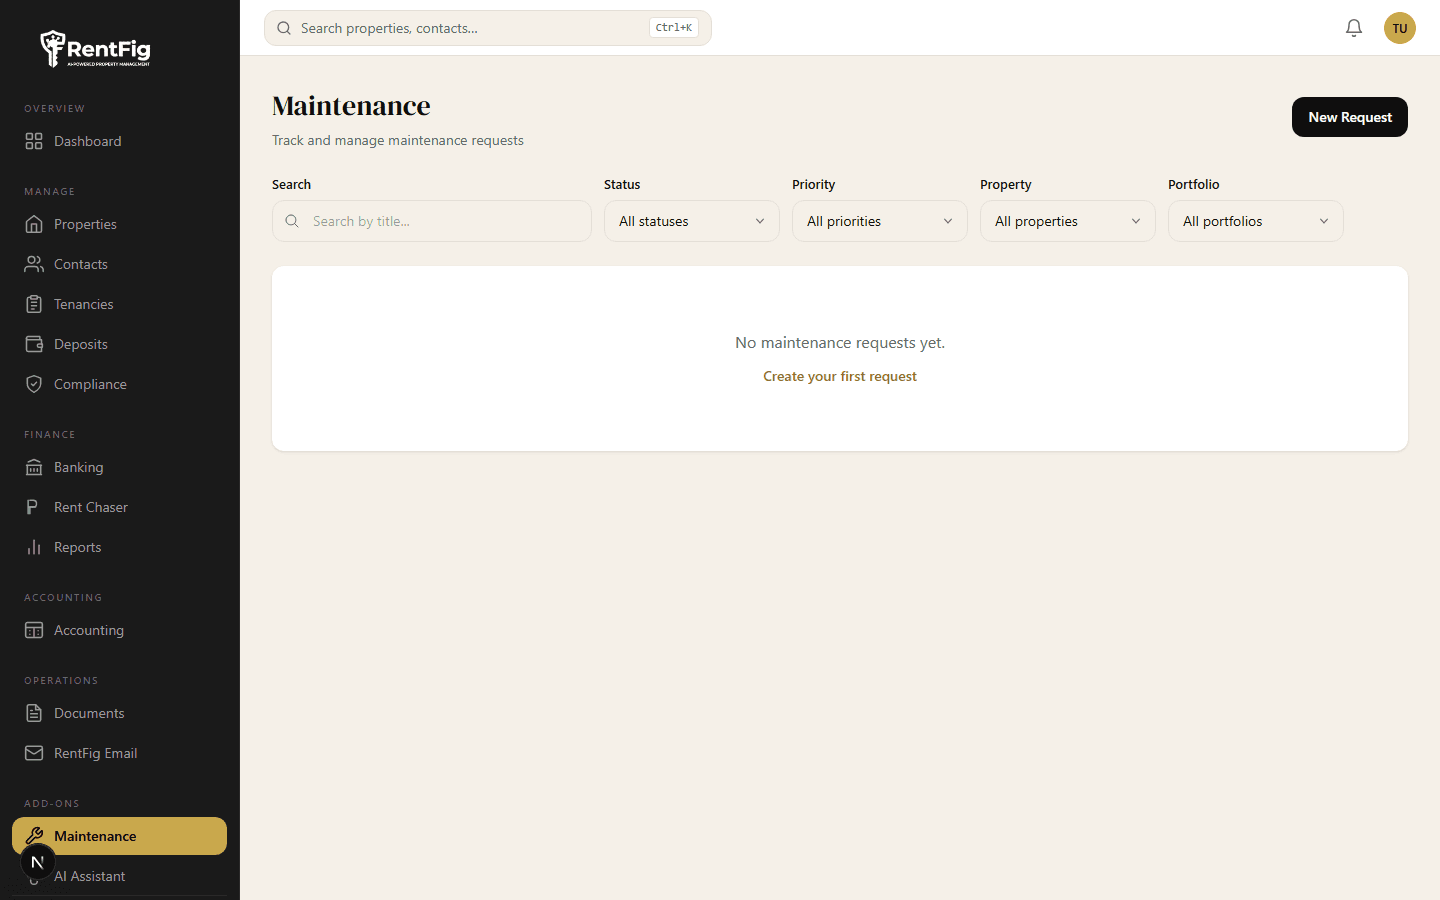
Task: Click the Rent Chaser icon
Action: (33, 507)
